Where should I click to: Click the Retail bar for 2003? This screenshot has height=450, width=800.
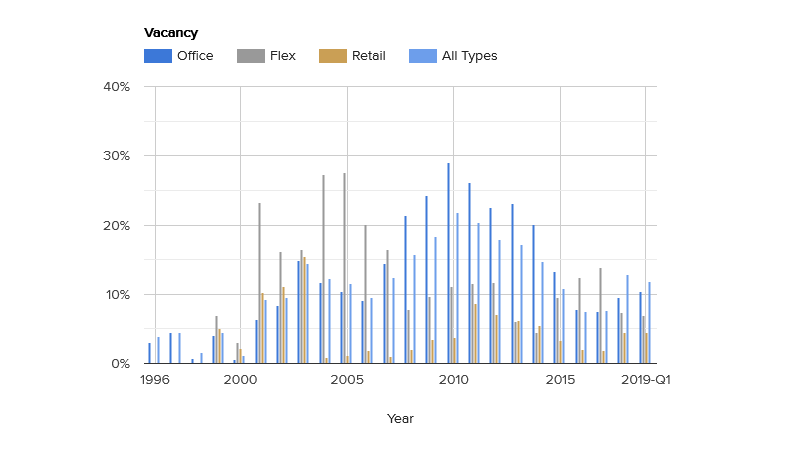pos(305,310)
